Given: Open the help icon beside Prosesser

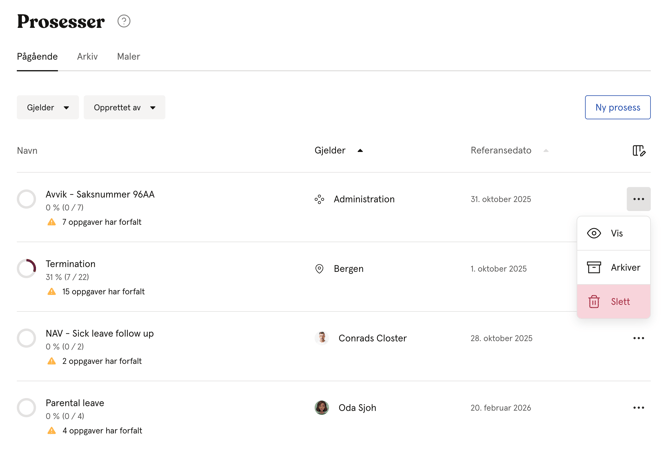Looking at the screenshot, I should pos(124,21).
